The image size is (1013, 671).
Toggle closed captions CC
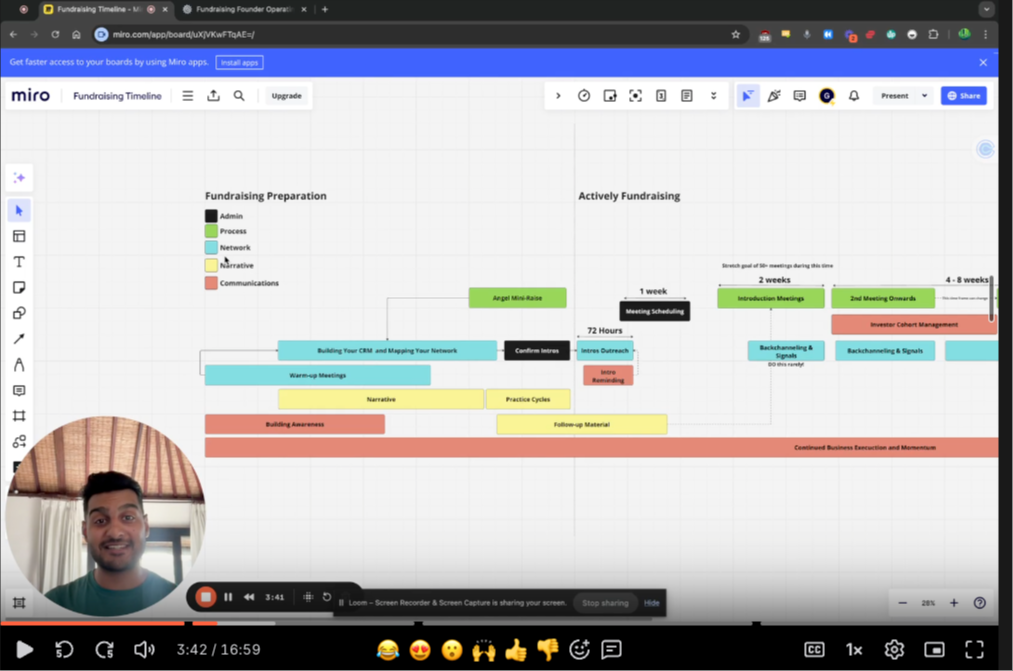(814, 649)
